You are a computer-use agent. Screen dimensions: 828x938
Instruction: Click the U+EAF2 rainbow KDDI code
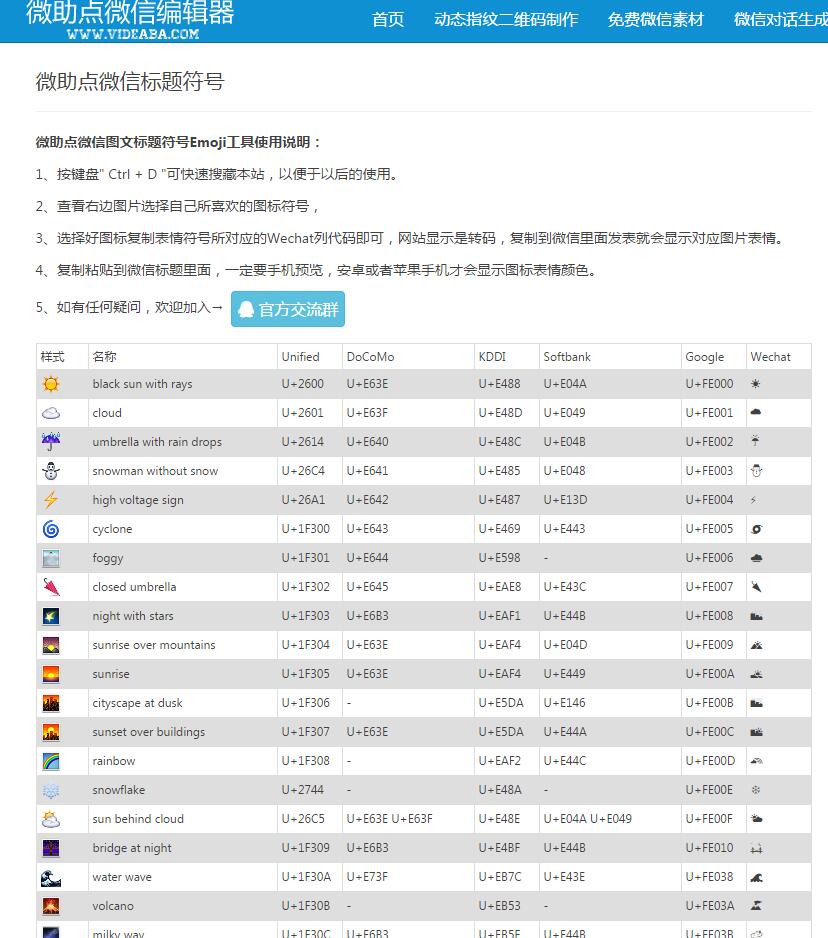tap(500, 761)
